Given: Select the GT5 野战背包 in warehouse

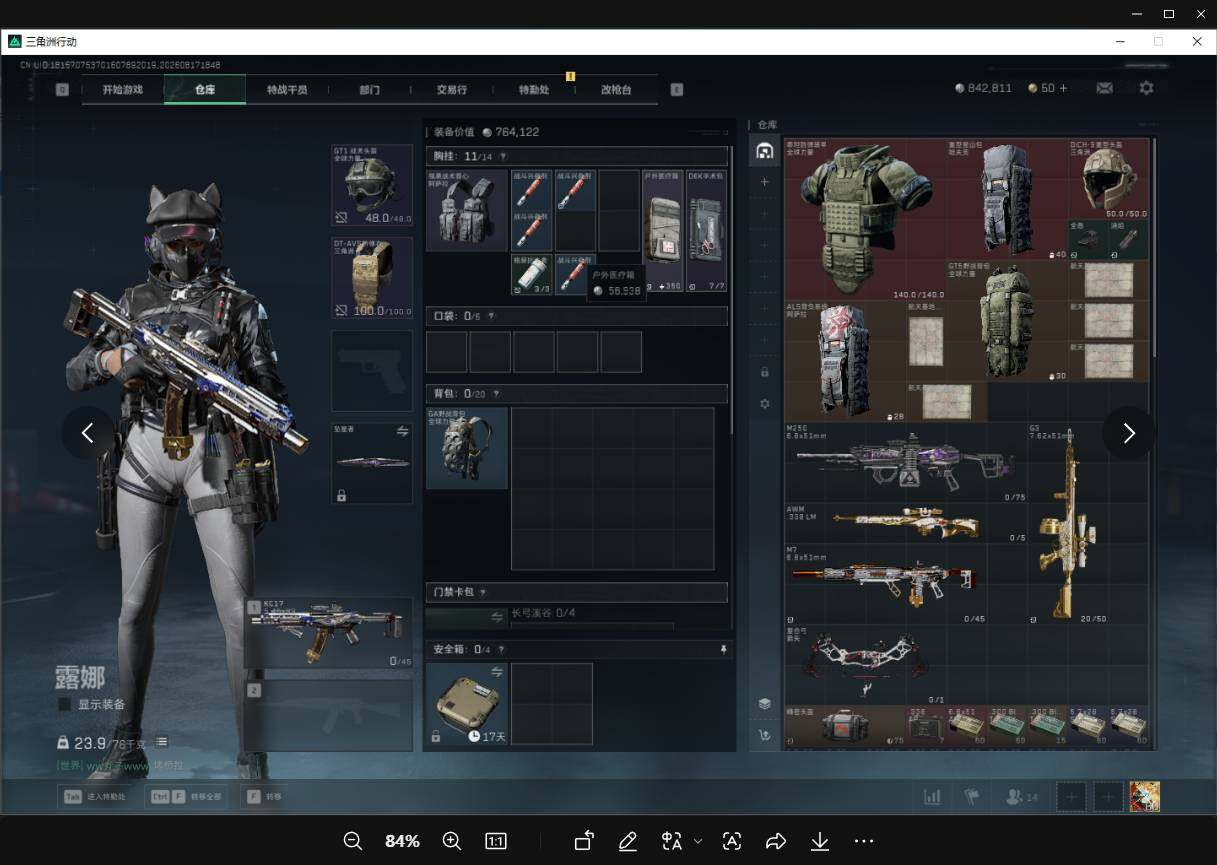Looking at the screenshot, I should (1006, 321).
